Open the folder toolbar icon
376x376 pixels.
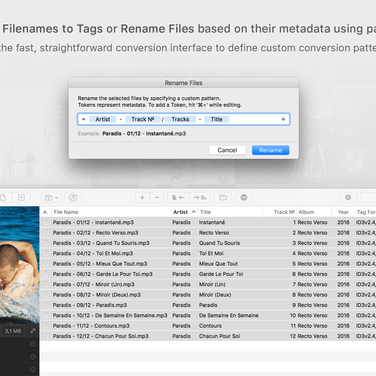click(x=223, y=197)
